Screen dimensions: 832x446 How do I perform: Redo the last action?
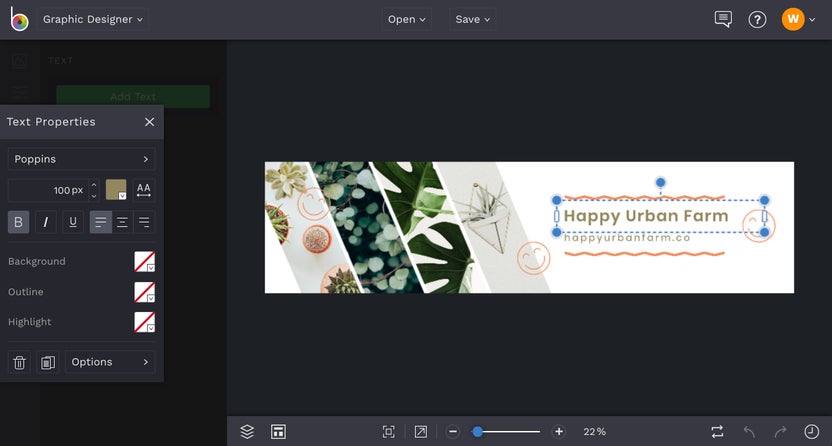pos(780,432)
